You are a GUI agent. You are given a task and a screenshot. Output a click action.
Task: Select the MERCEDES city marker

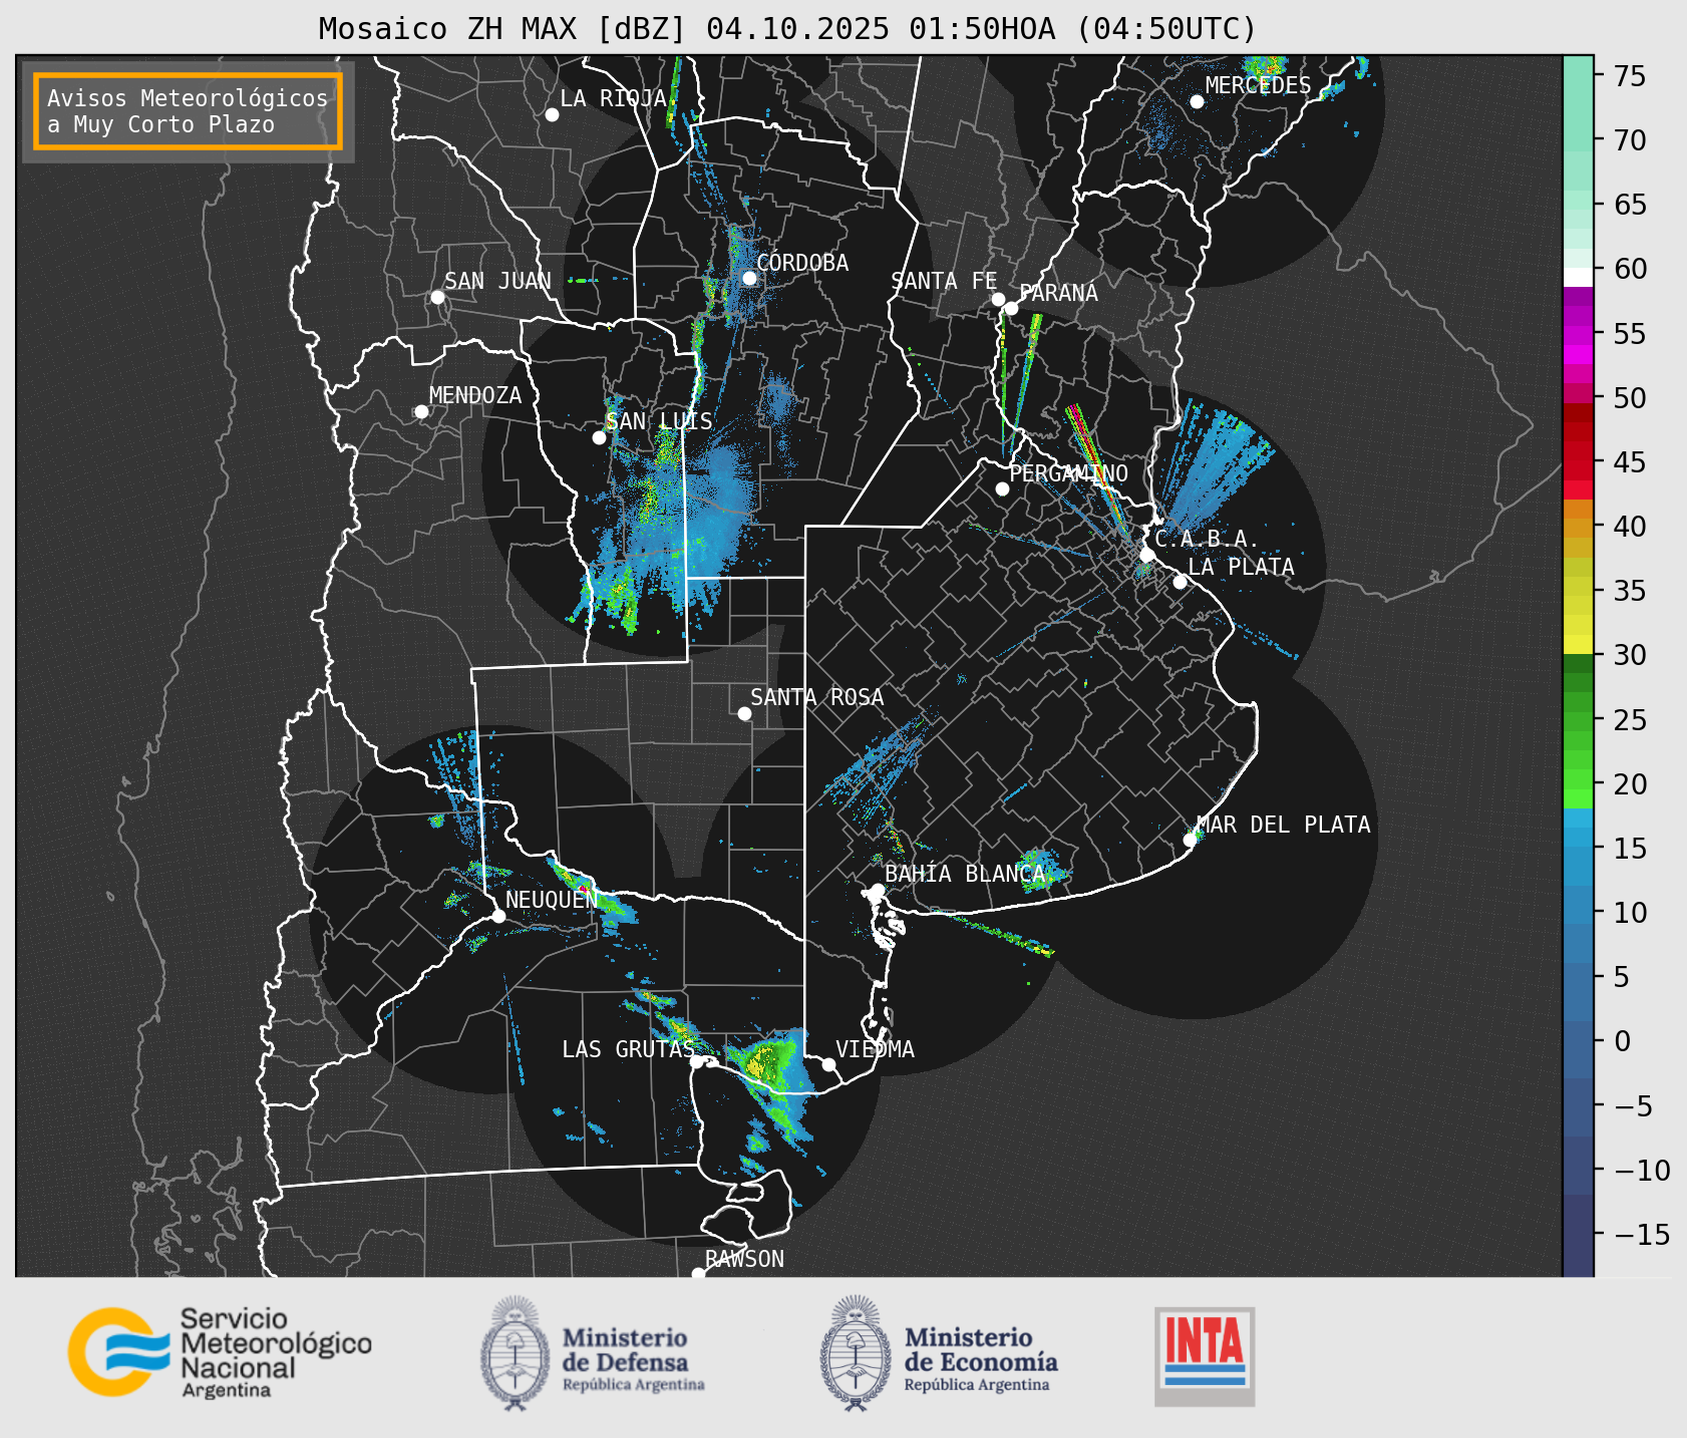click(x=1196, y=102)
